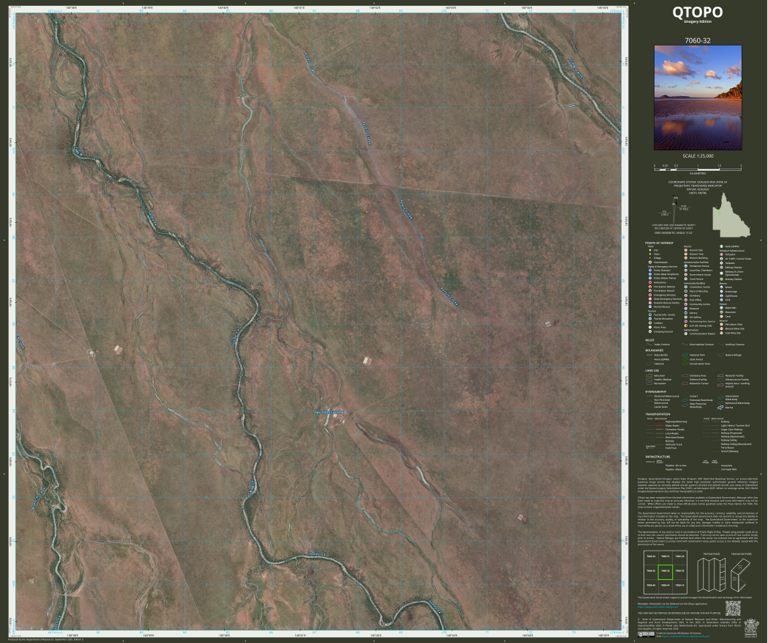This screenshot has height=643, width=768.
Task: Select the RELIEF legend heading
Action: (650, 339)
